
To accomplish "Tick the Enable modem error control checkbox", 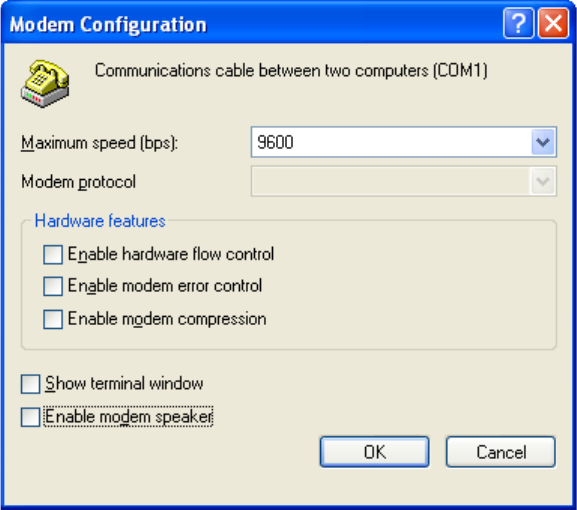I will pos(53,286).
